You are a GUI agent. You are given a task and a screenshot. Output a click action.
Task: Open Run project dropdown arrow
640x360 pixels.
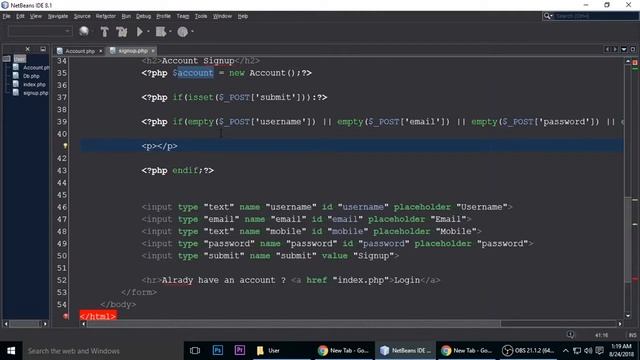pyautogui.click(x=148, y=31)
